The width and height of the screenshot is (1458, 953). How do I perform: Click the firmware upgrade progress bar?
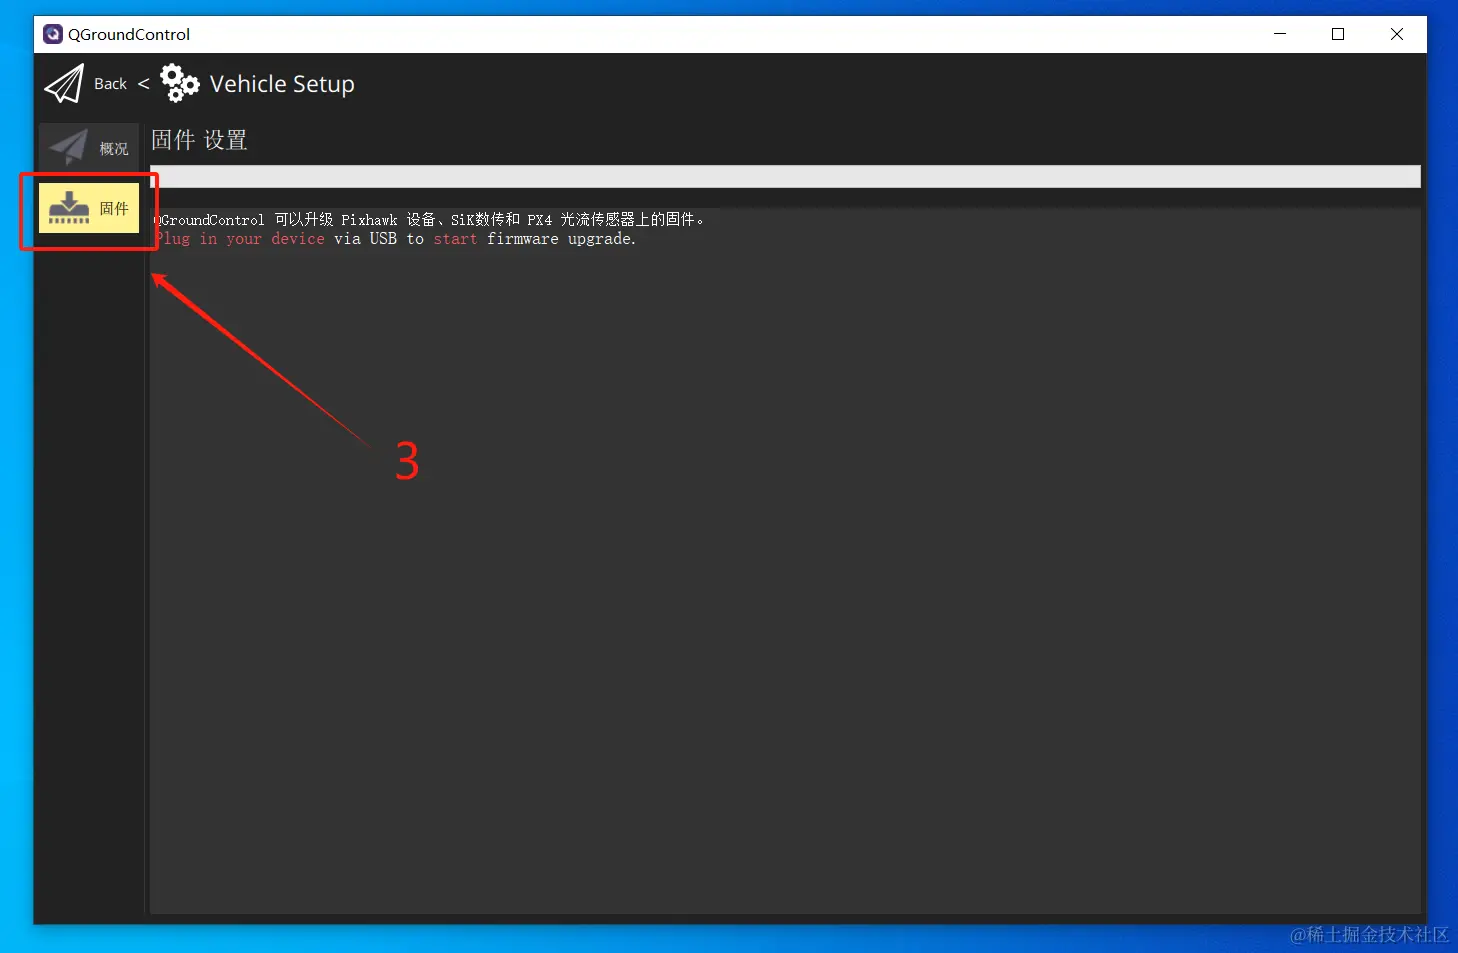tap(785, 177)
